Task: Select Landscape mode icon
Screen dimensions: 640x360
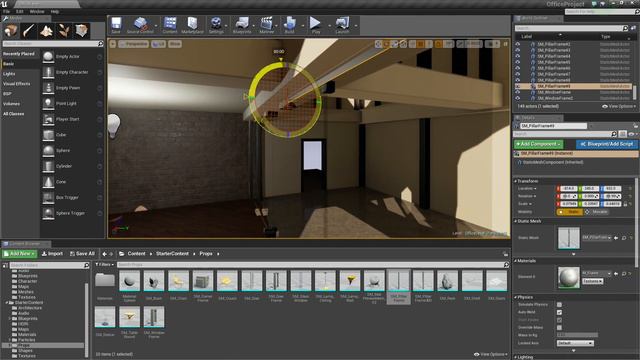Action: coord(46,31)
